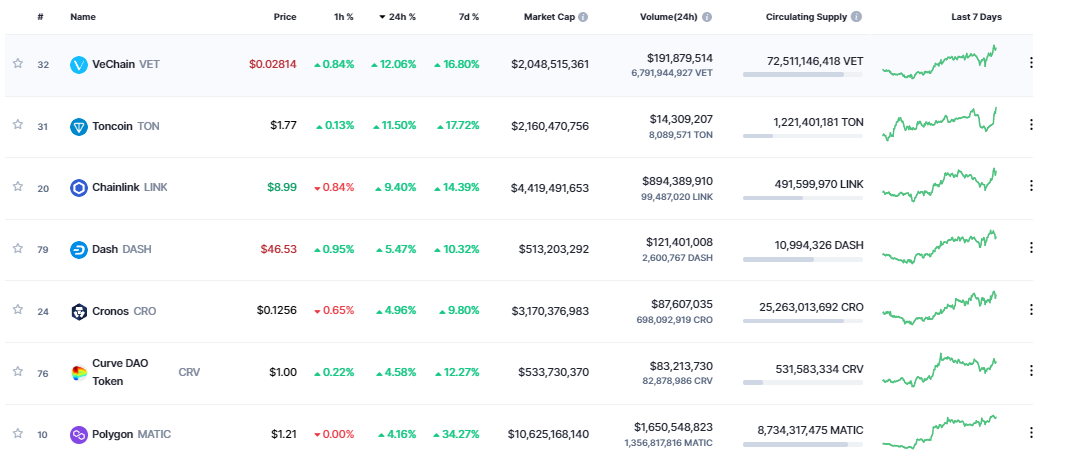Sort the table by # rank header

[x=40, y=17]
